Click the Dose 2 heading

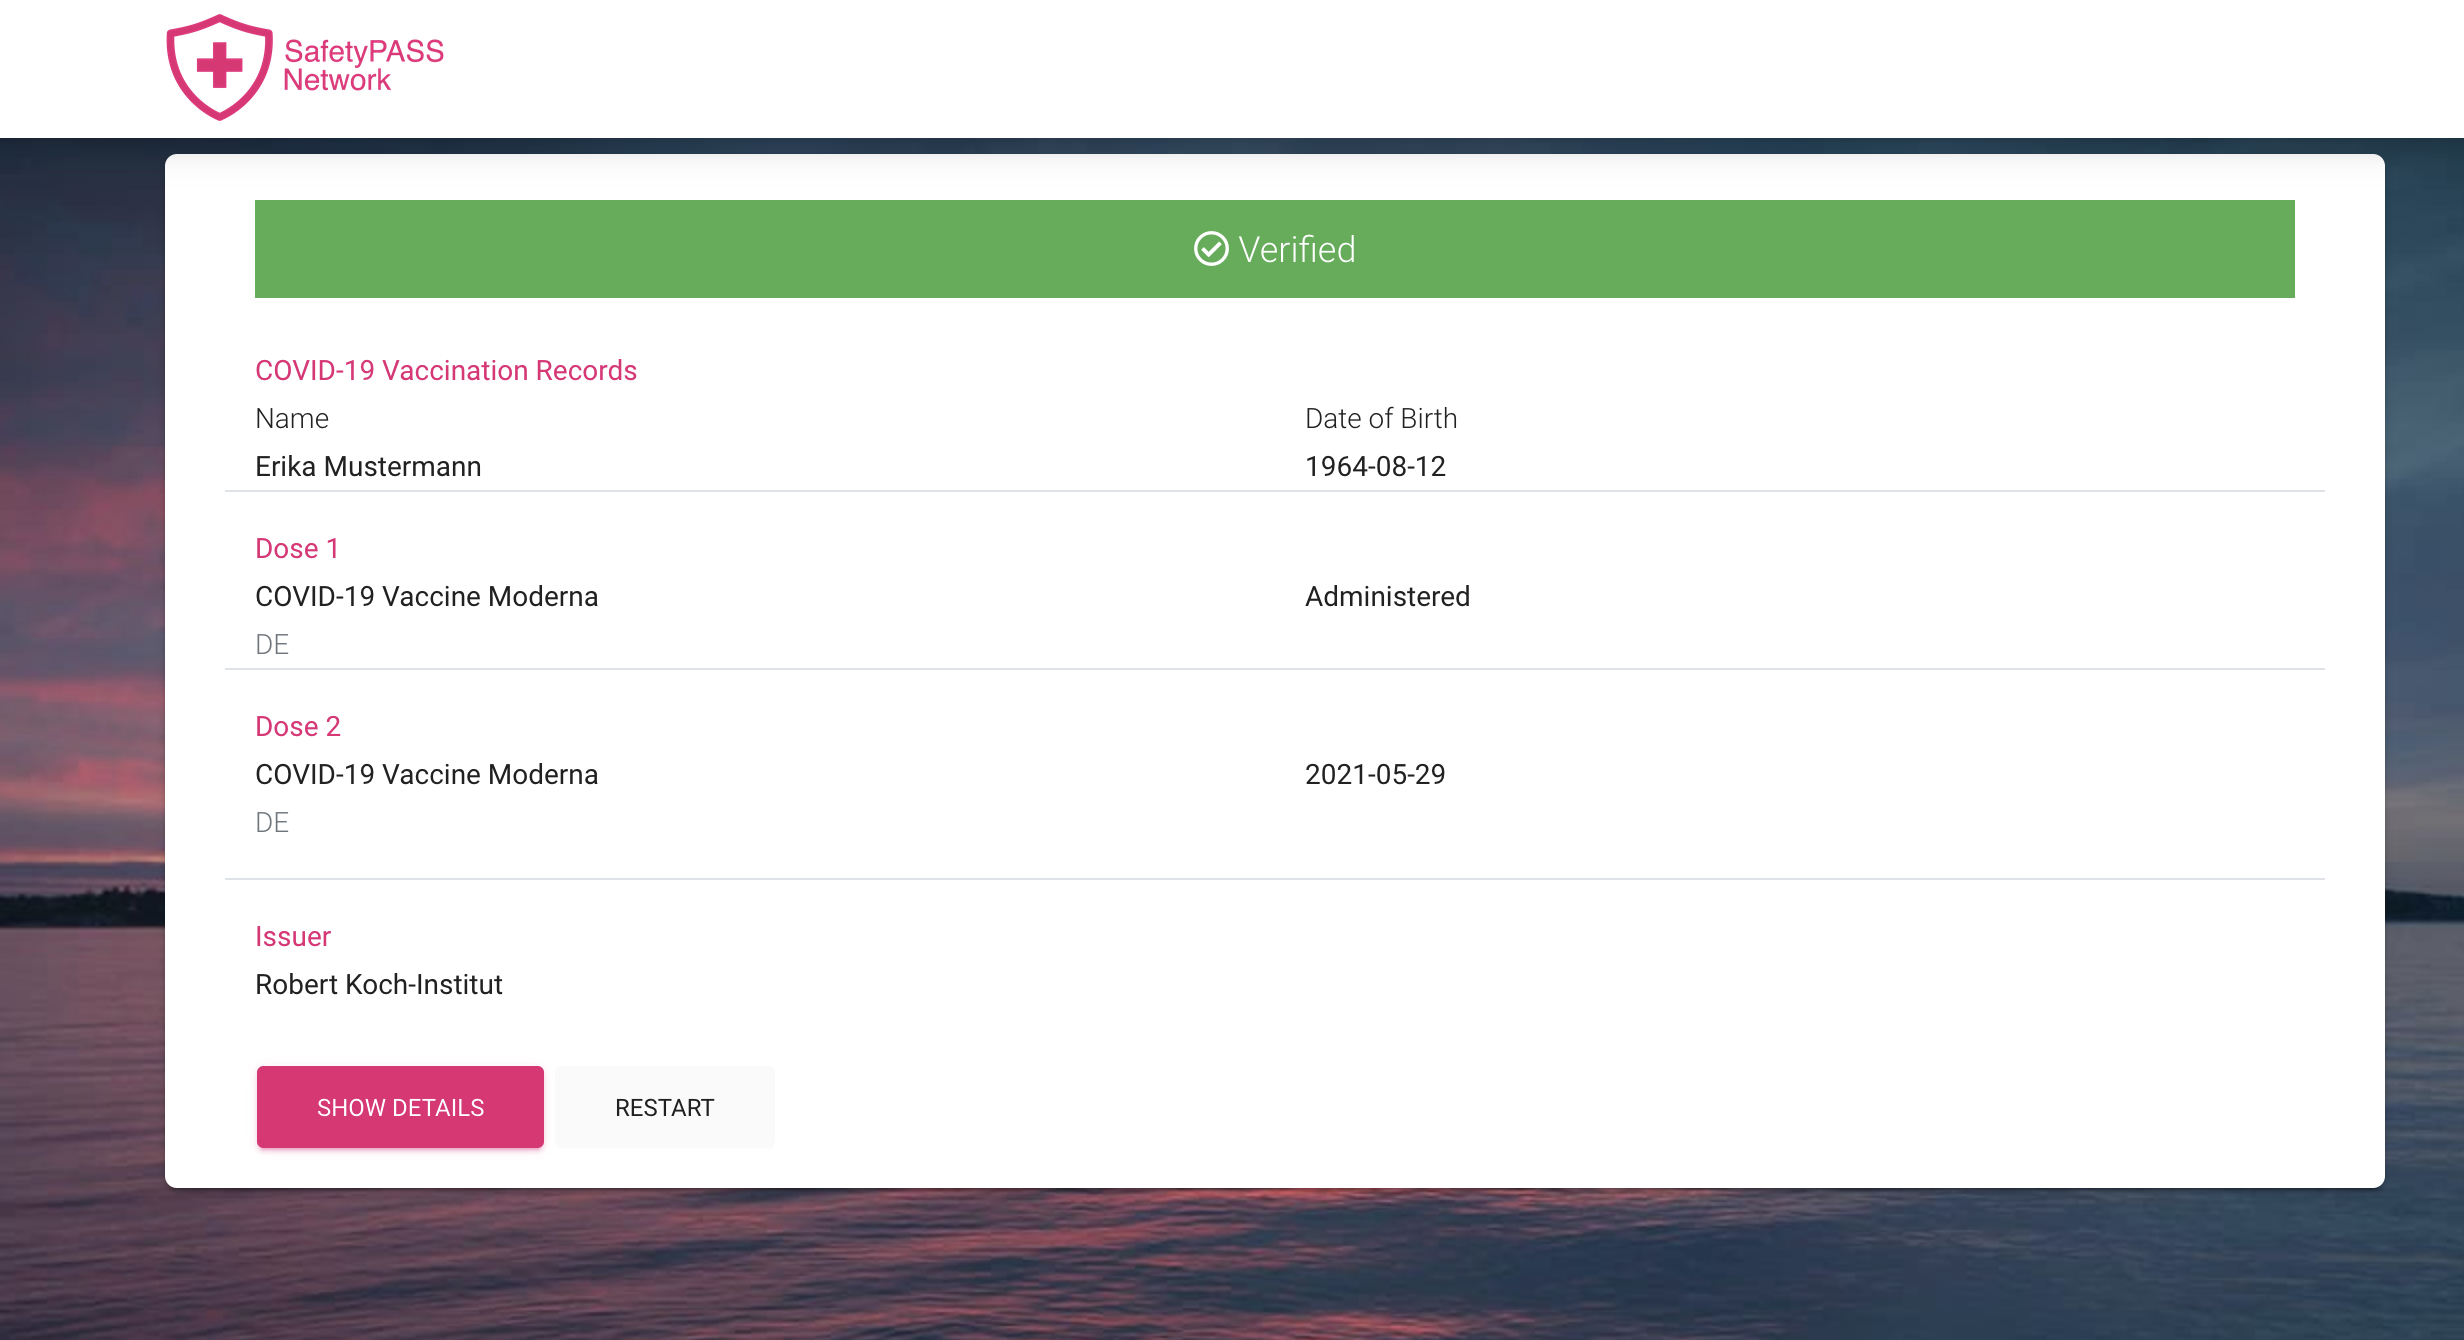pos(298,726)
